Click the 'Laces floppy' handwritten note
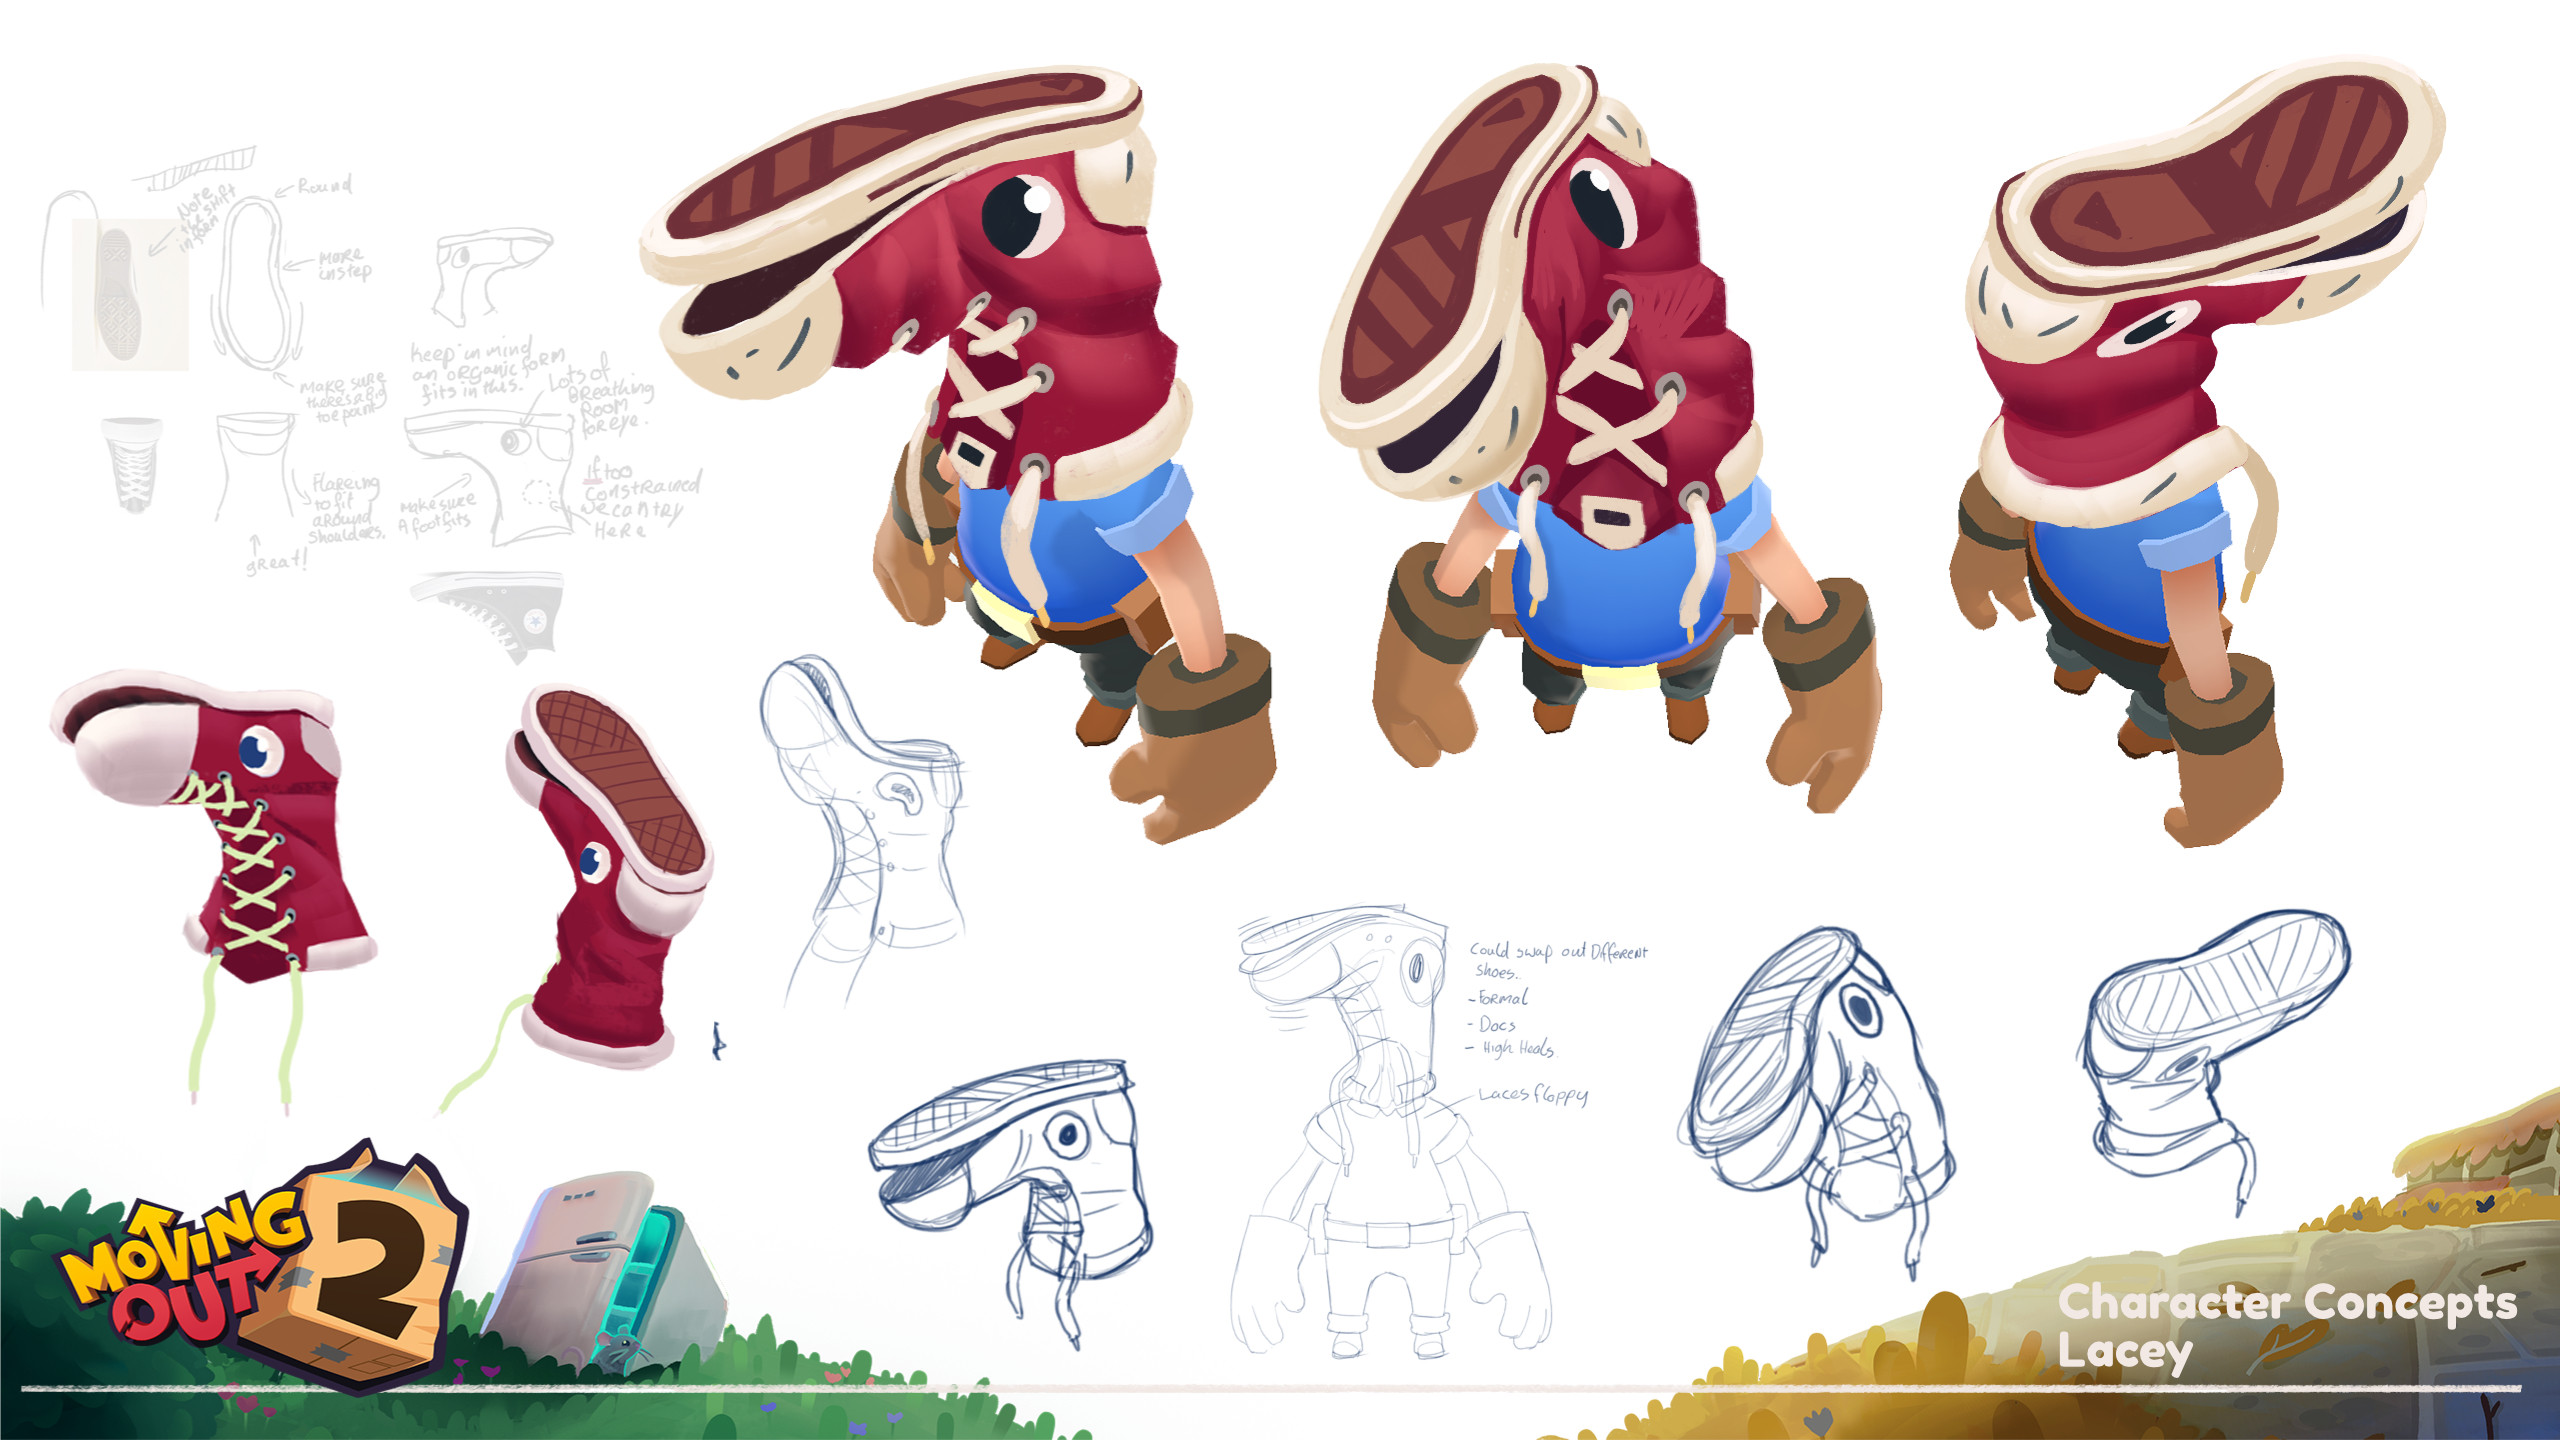This screenshot has width=2560, height=1440. [x=1532, y=1094]
